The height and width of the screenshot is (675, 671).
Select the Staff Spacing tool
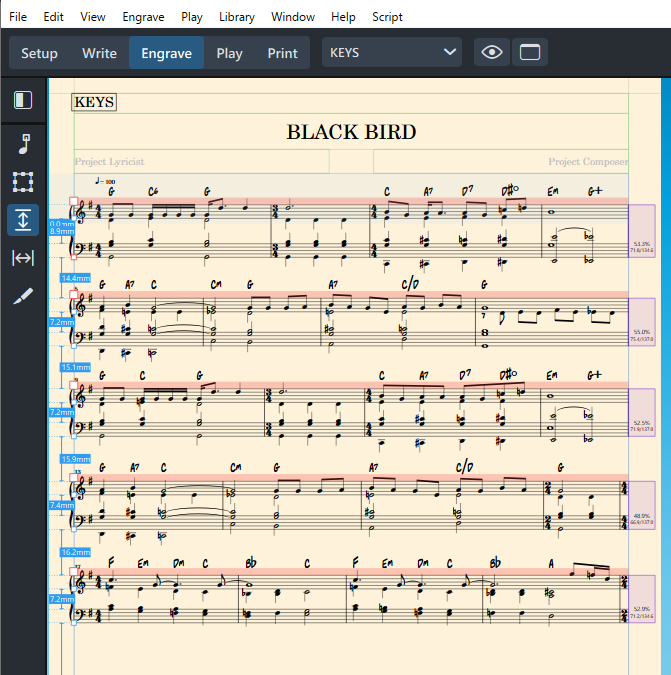(x=23, y=220)
